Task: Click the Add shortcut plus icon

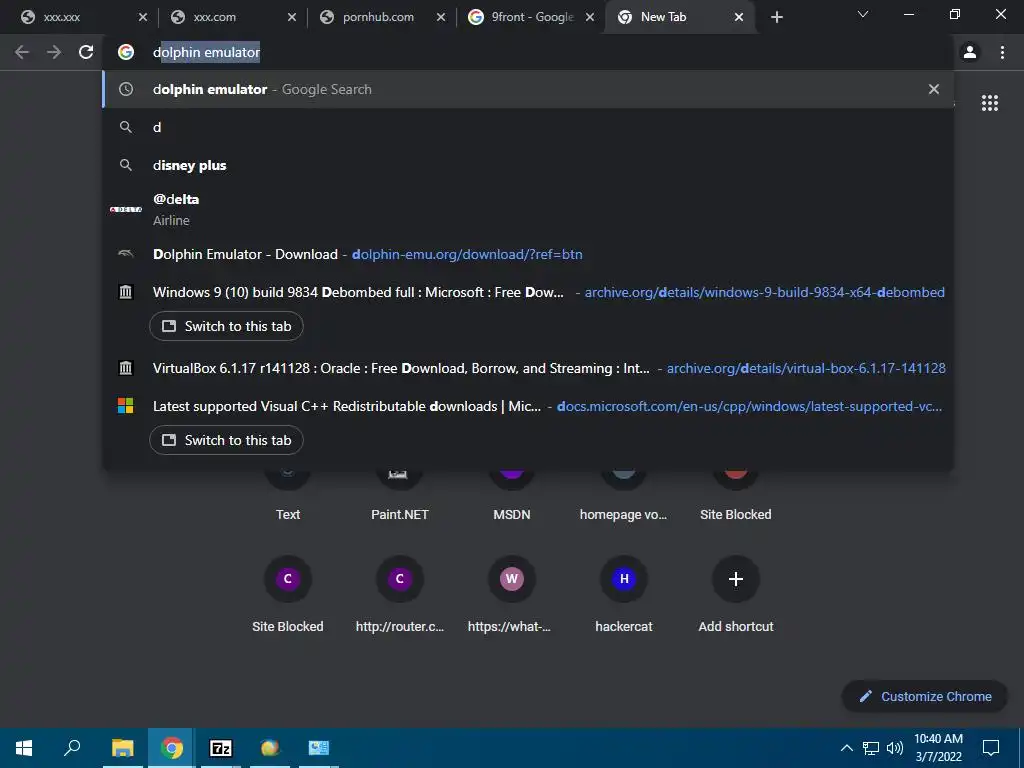Action: coord(735,579)
